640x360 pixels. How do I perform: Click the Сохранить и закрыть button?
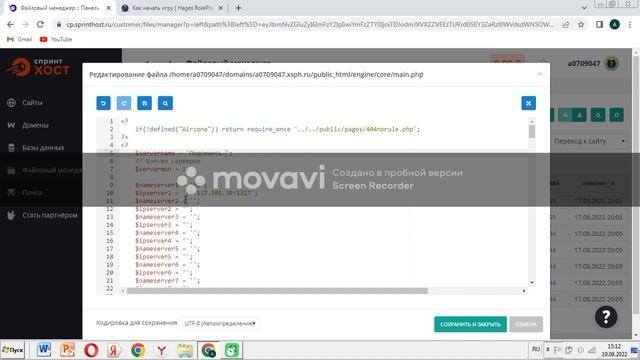pyautogui.click(x=470, y=324)
